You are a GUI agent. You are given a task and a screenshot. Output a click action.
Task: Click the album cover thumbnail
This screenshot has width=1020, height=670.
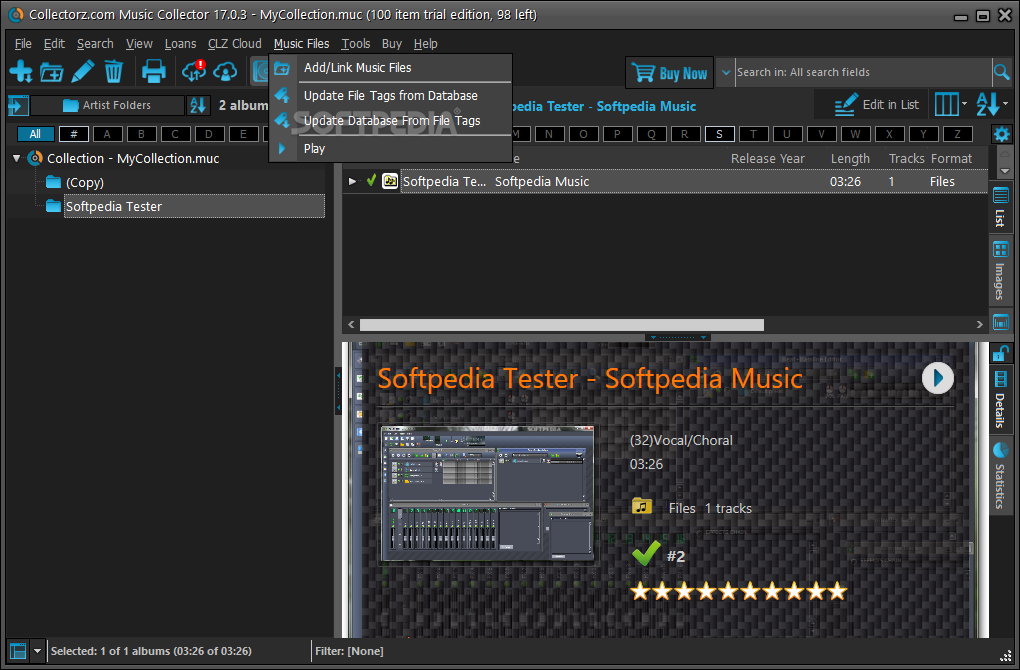tap(487, 494)
